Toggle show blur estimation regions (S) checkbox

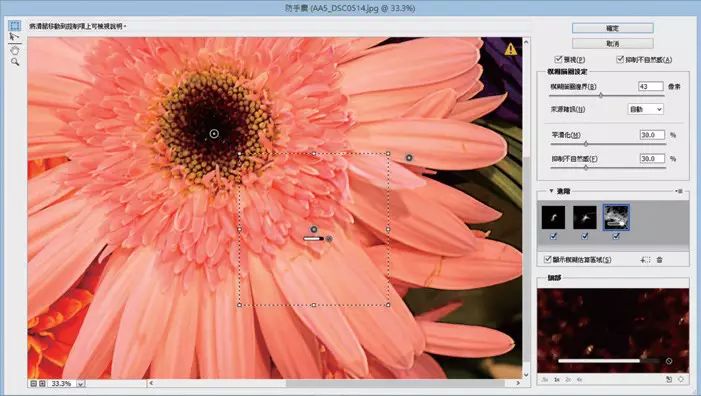click(547, 259)
